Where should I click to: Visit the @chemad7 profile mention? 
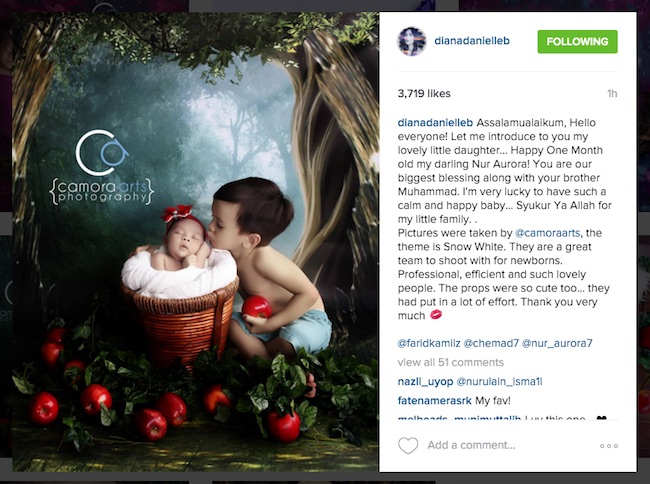[x=491, y=343]
